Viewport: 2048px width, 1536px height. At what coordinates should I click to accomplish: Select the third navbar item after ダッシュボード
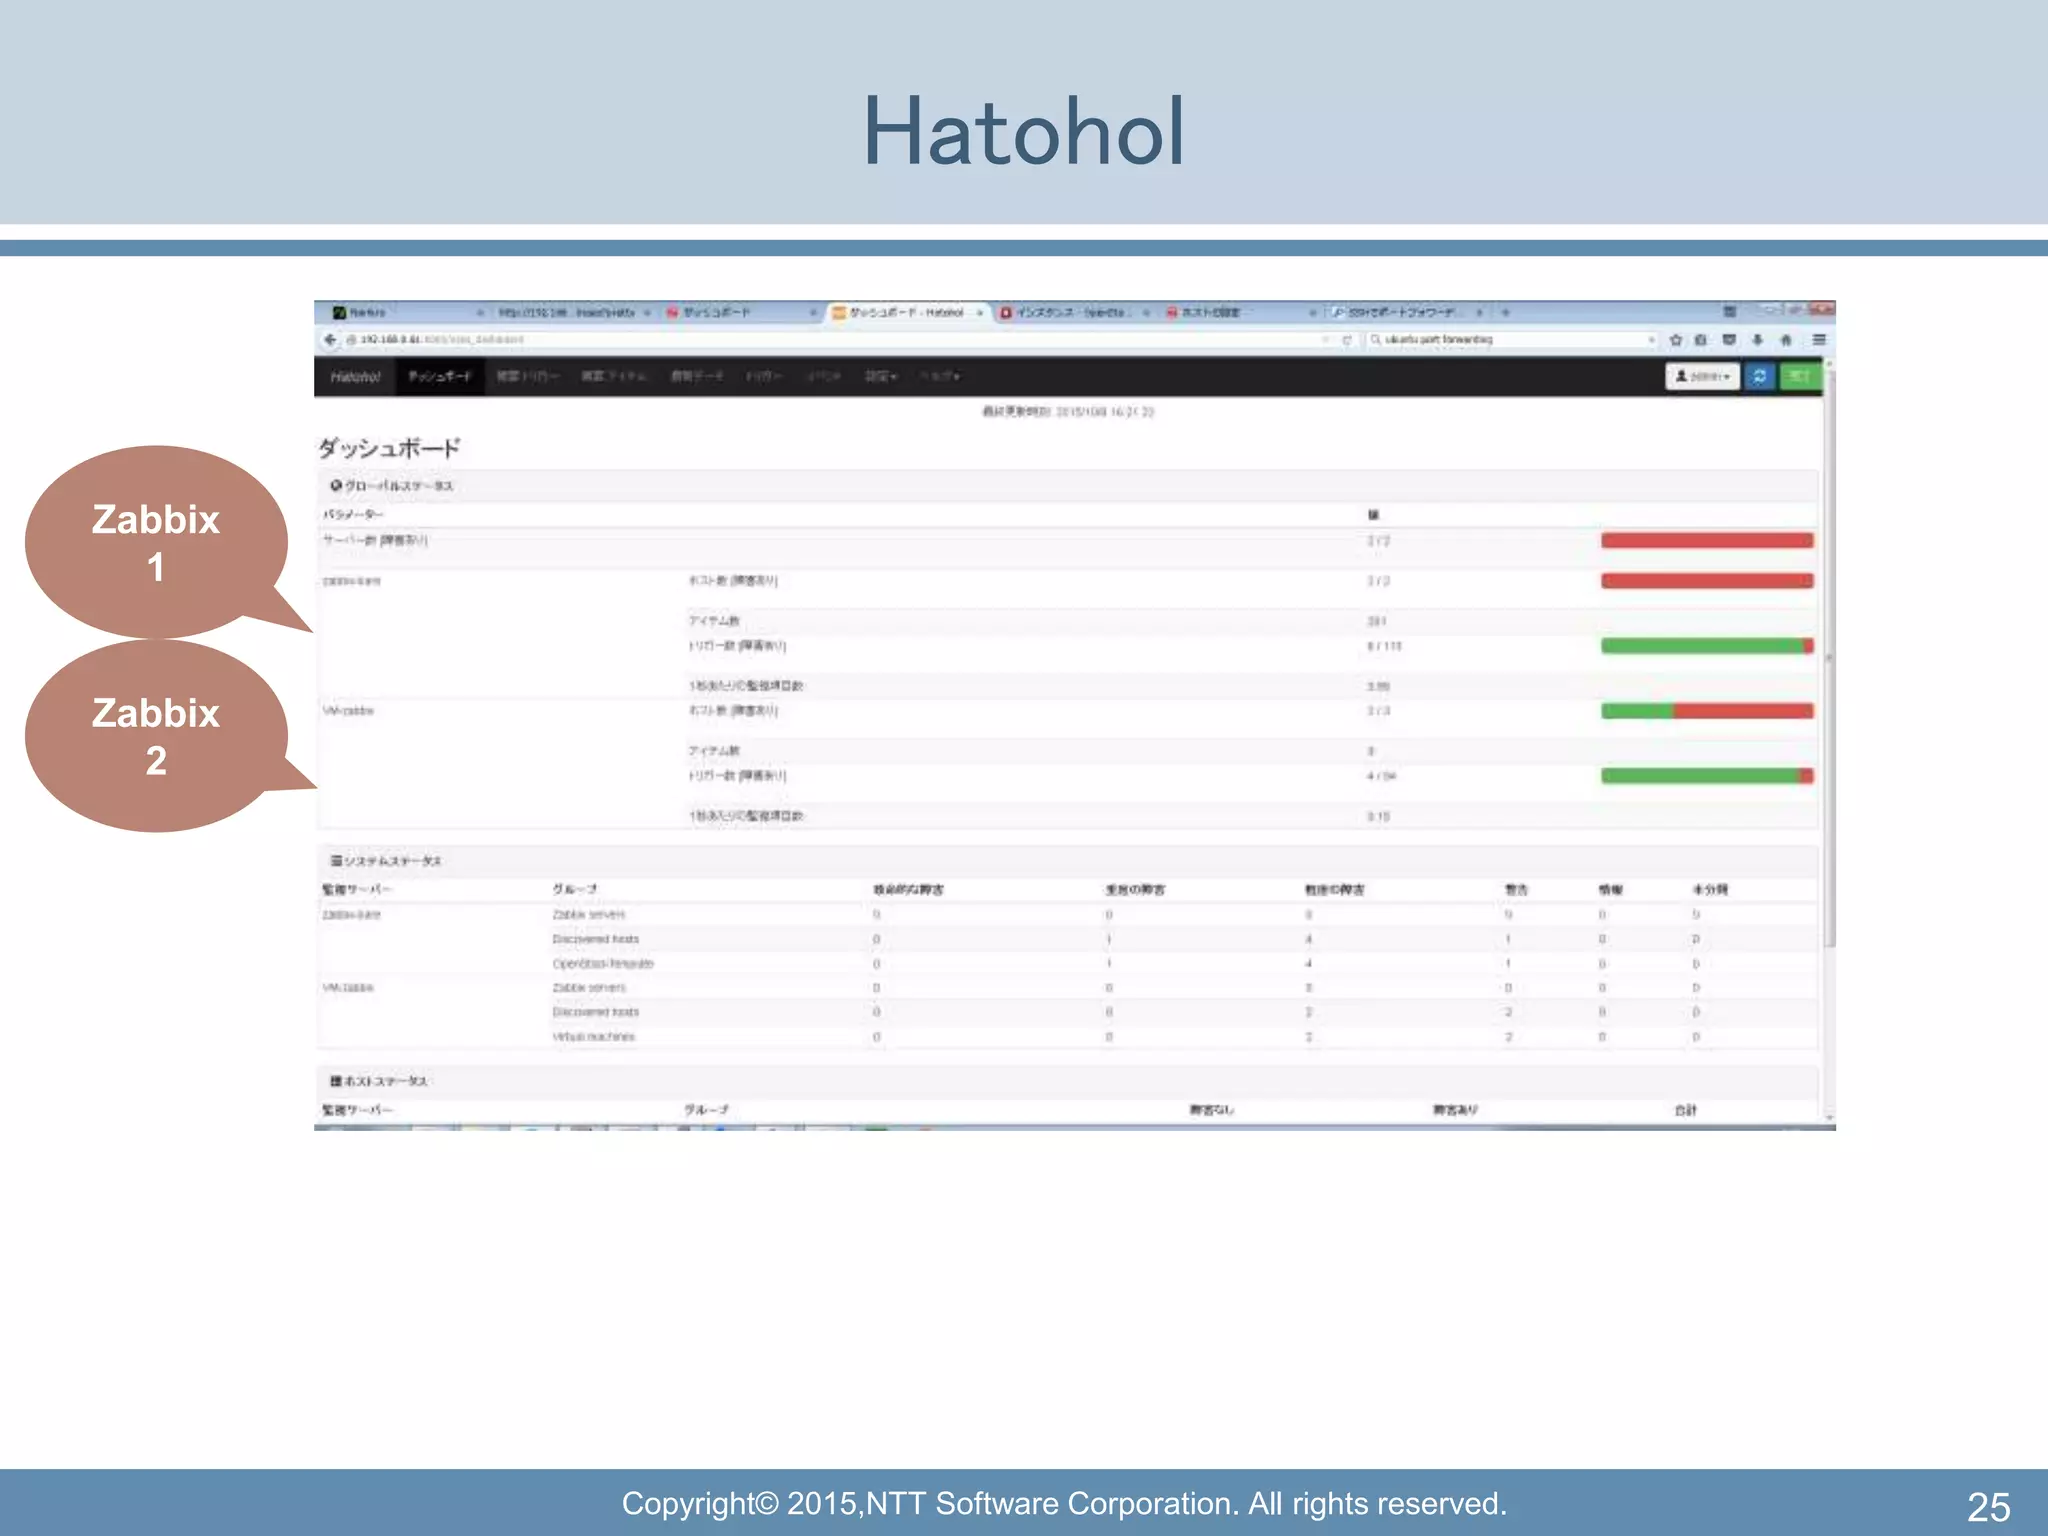(x=696, y=376)
